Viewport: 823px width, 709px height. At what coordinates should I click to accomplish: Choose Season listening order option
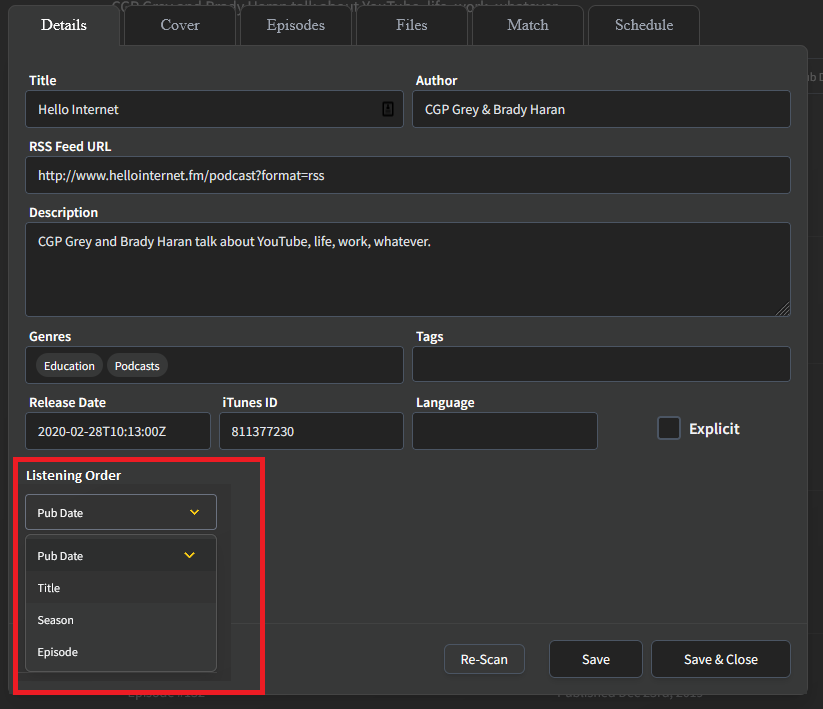(x=121, y=620)
